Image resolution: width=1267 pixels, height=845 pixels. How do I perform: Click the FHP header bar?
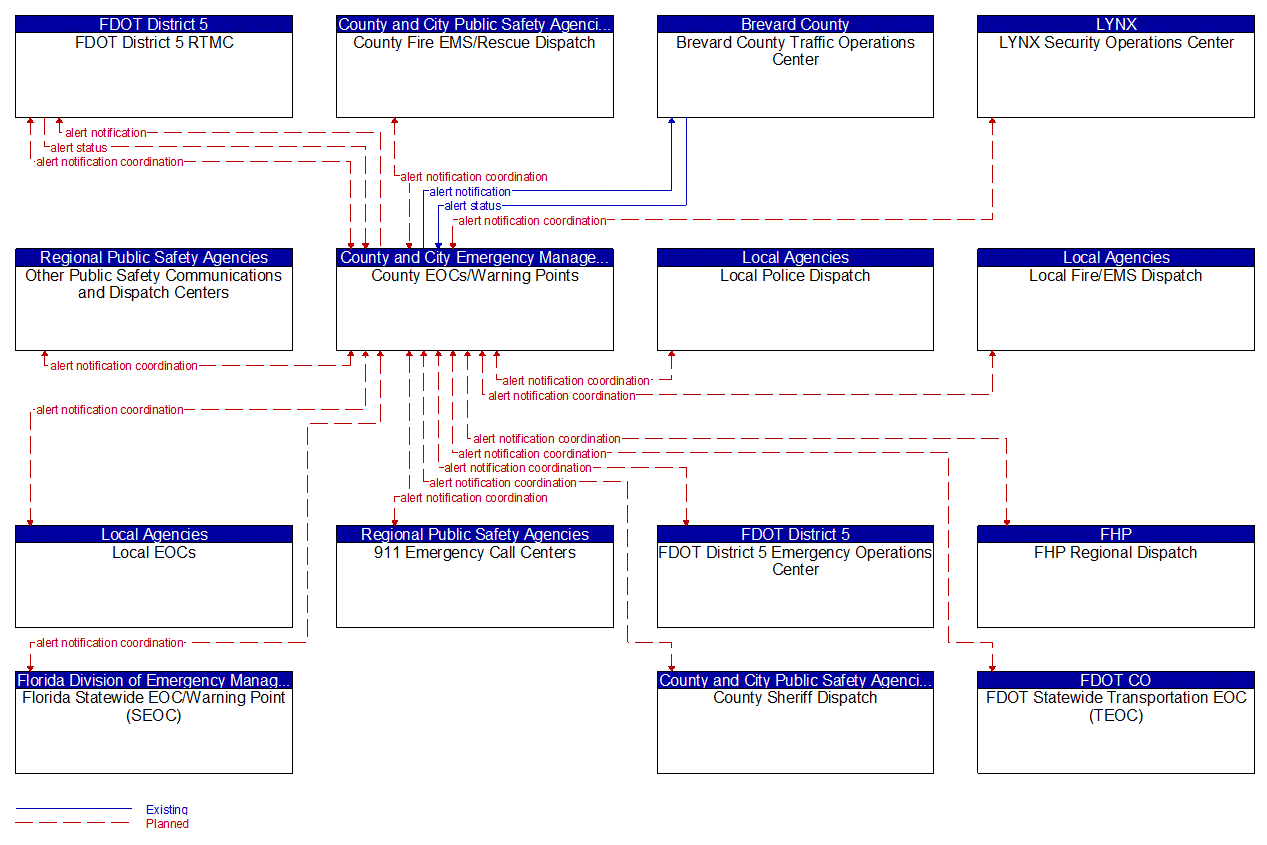1116,535
